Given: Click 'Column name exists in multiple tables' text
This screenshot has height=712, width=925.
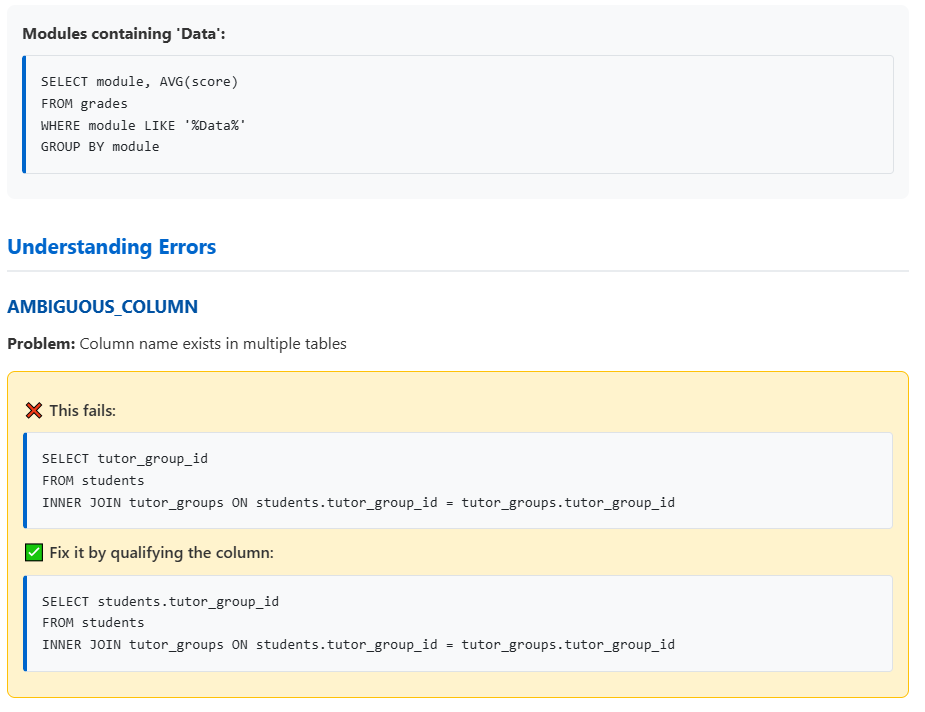Looking at the screenshot, I should pos(213,344).
